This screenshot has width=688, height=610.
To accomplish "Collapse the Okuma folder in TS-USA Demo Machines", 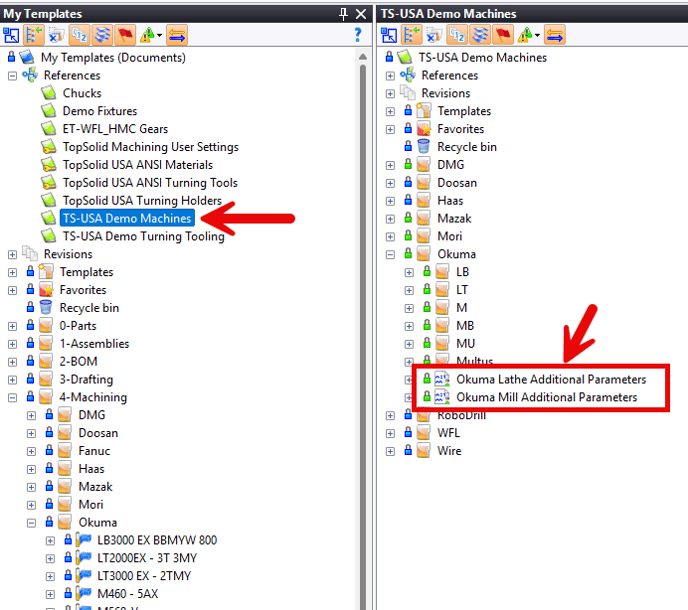I will (390, 255).
